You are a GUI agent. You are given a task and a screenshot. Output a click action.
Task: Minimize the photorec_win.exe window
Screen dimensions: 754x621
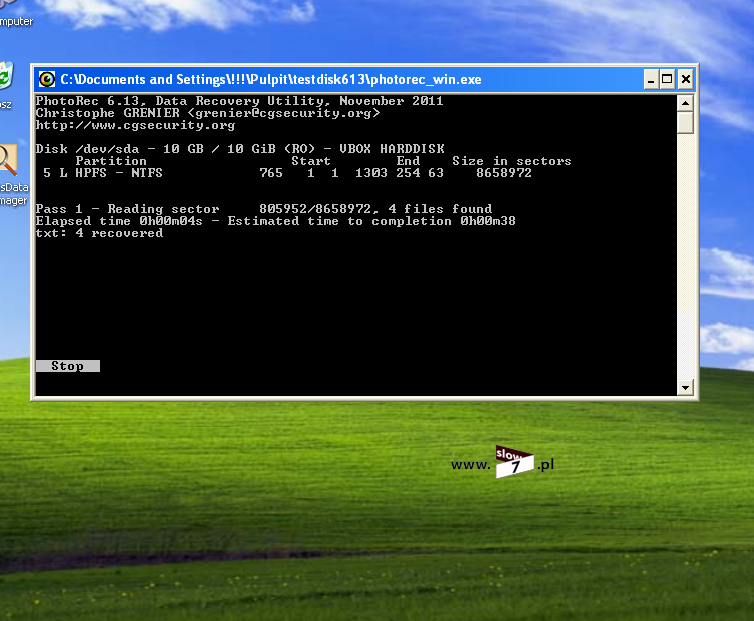pyautogui.click(x=651, y=79)
